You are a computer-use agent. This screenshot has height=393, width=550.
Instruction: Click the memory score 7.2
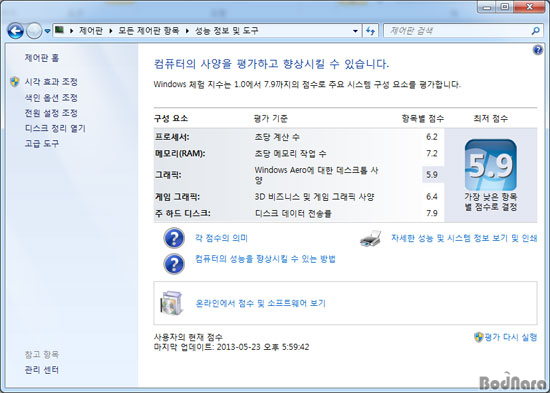pos(432,154)
